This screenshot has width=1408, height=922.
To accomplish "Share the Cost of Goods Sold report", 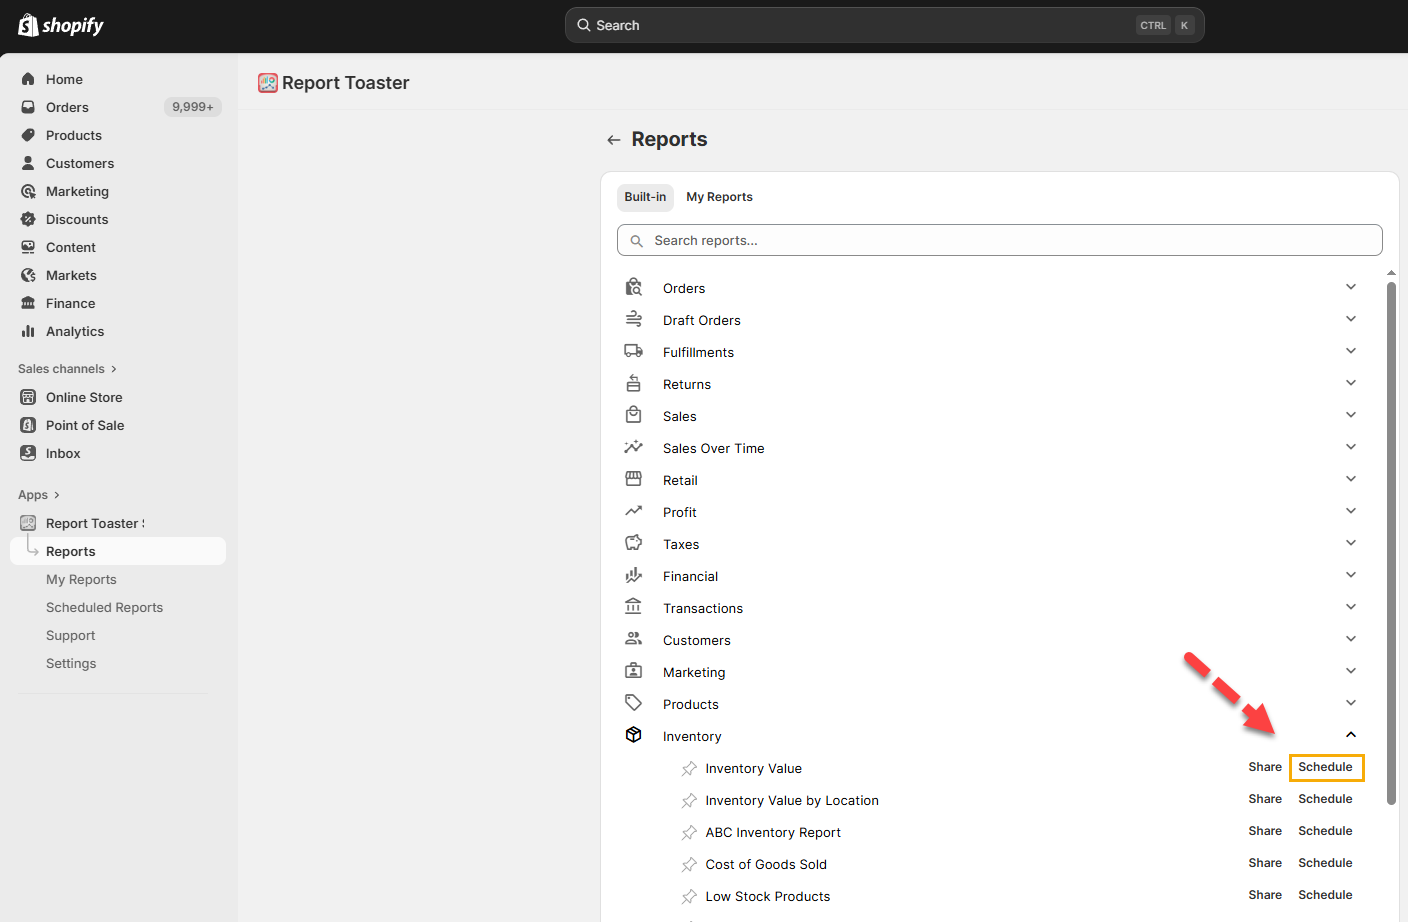I will 1264,863.
